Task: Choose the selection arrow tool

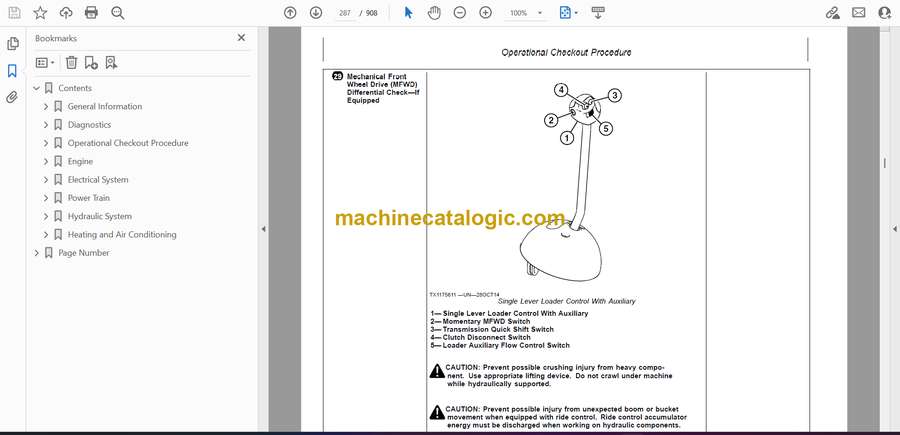Action: tap(408, 13)
